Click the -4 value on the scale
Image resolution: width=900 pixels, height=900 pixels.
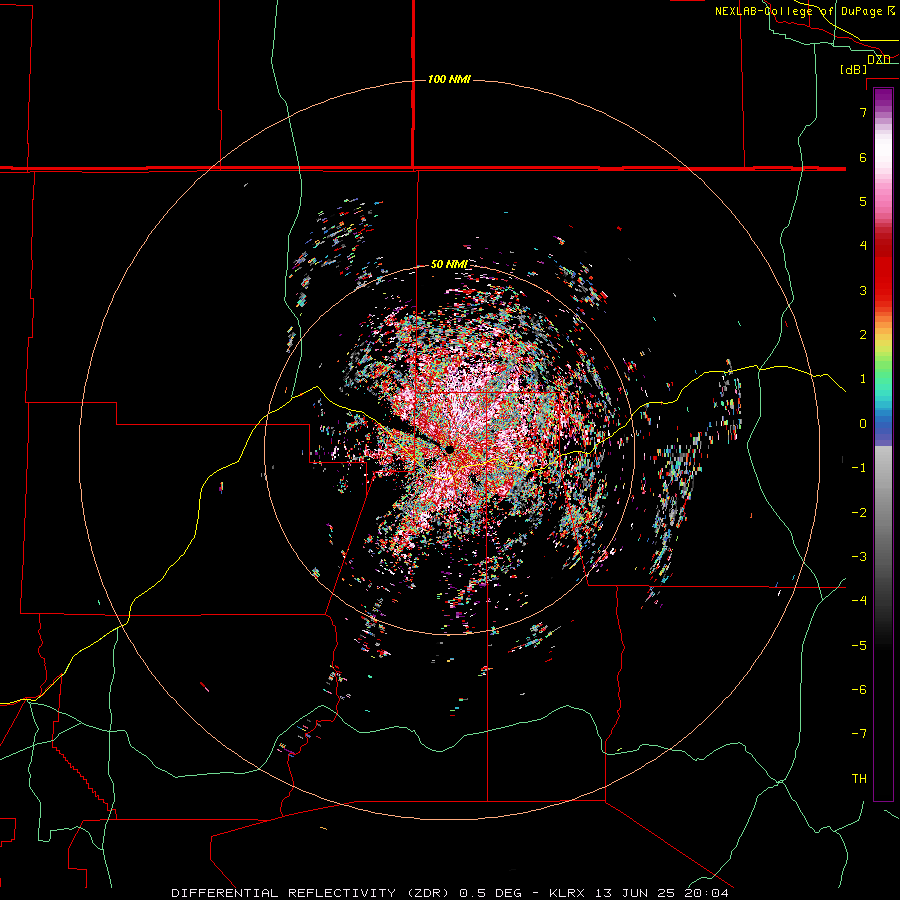tap(859, 601)
